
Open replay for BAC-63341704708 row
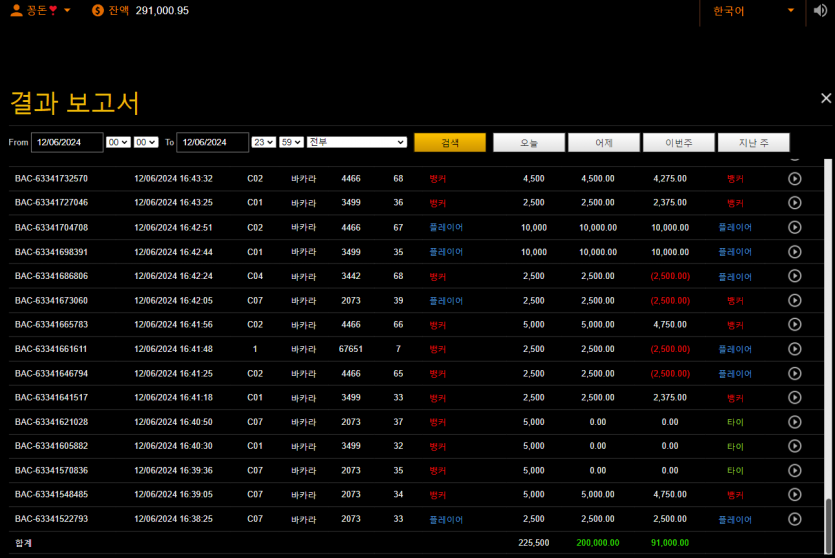coord(795,227)
